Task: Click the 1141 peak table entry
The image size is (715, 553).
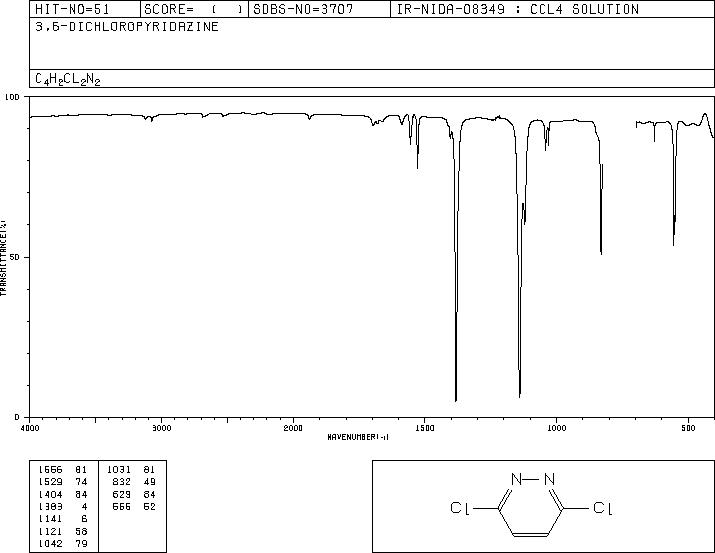Action: tap(51, 519)
